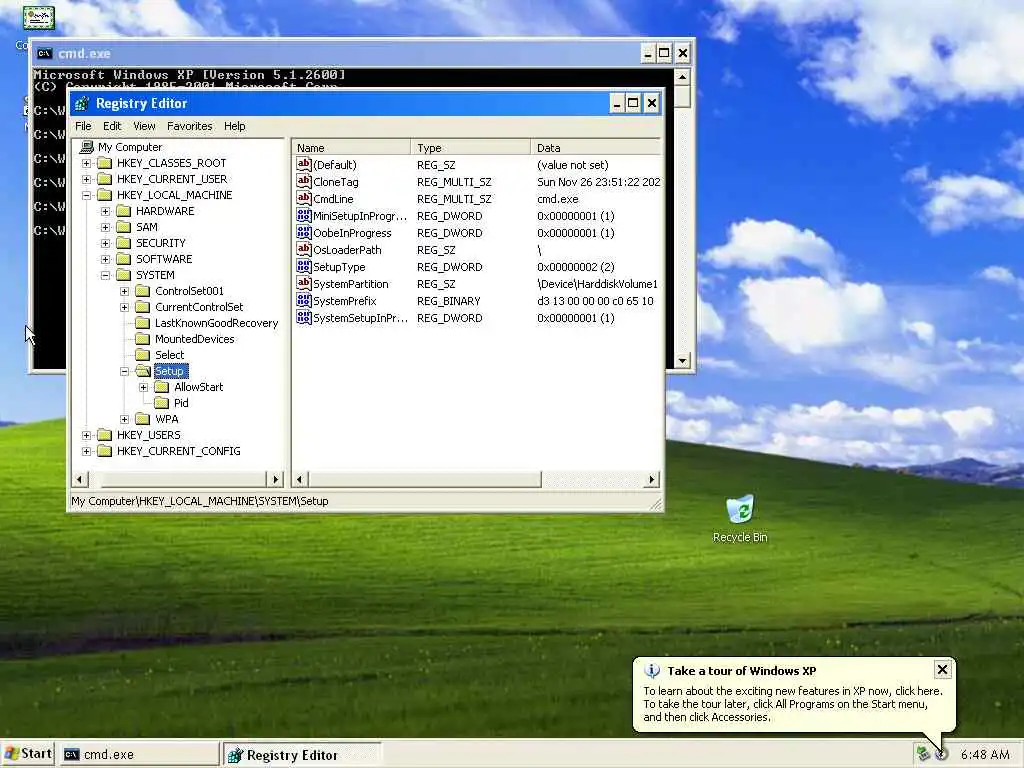
Task: Expand the WPA key
Action: point(124,419)
